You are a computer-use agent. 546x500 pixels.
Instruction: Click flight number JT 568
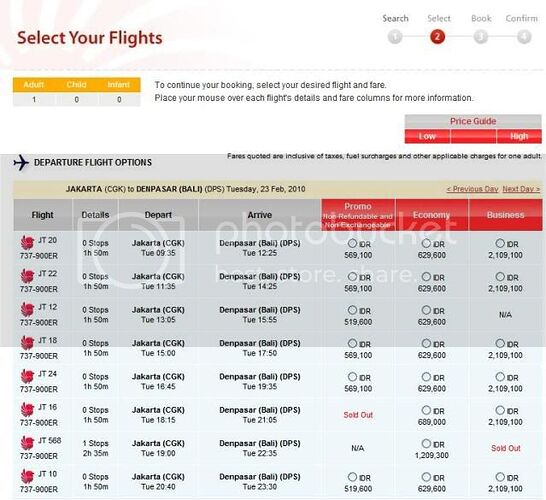[49, 440]
